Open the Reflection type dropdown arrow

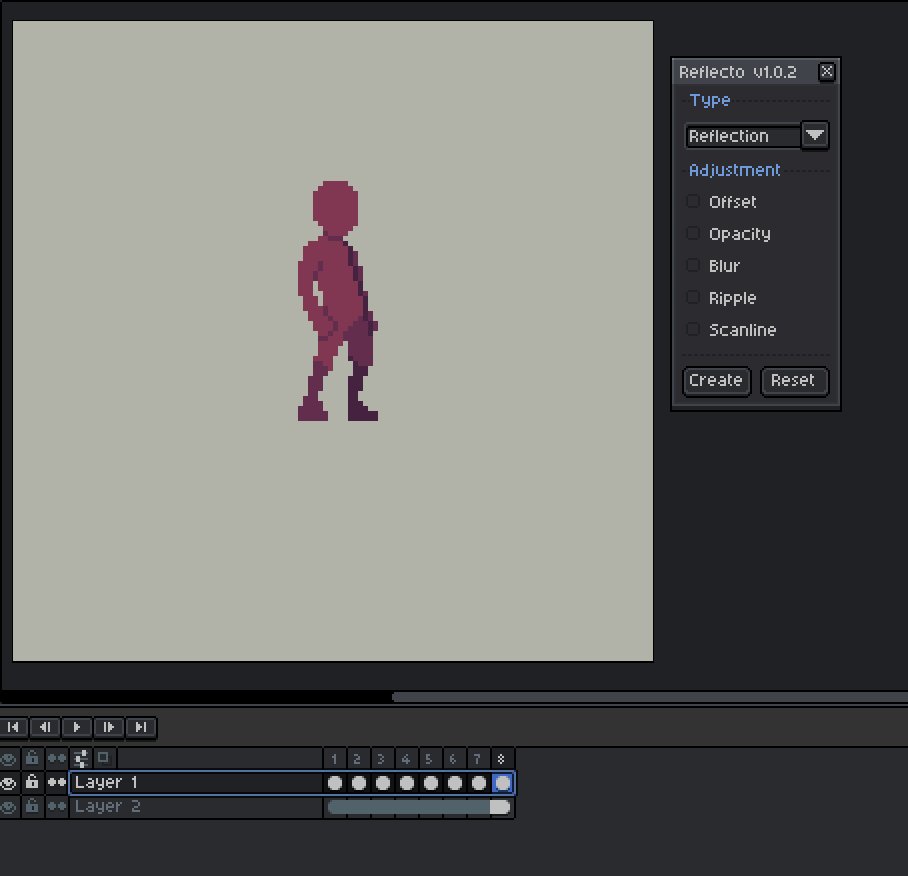815,135
